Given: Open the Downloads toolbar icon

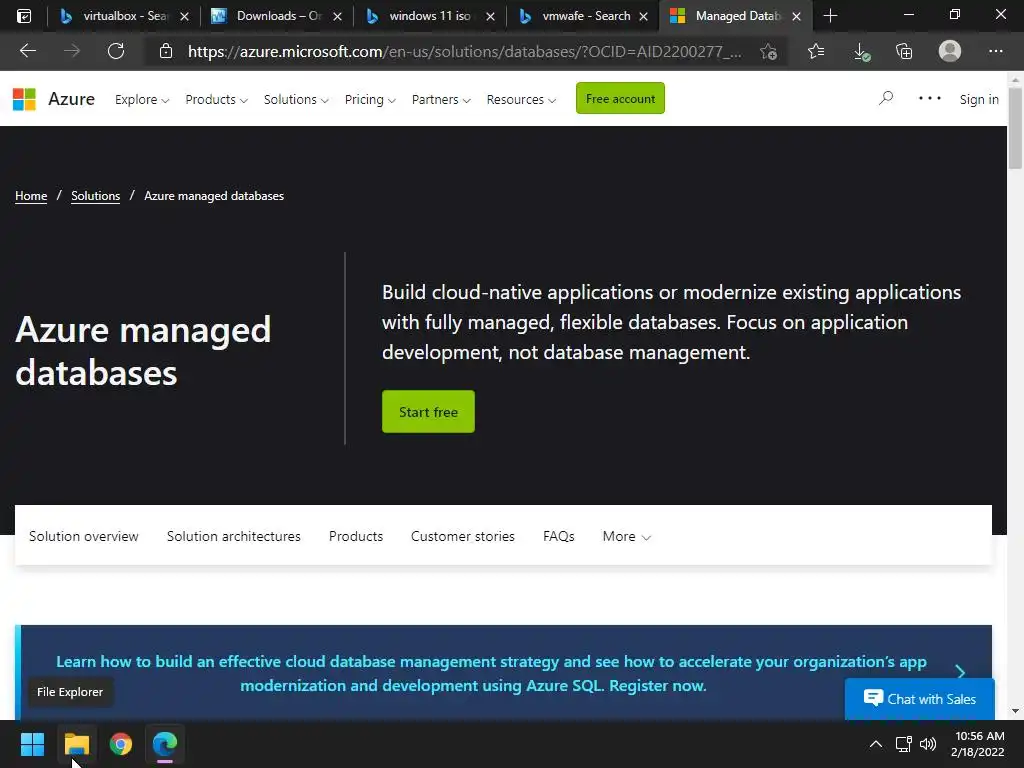Looking at the screenshot, I should pos(861,52).
